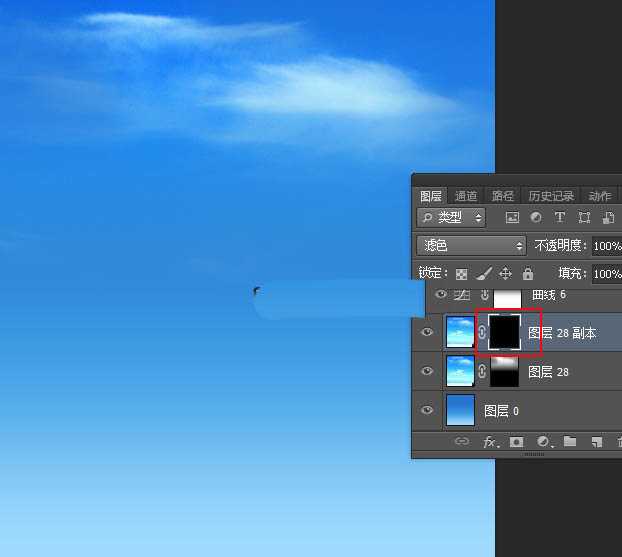Image resolution: width=622 pixels, height=557 pixels.
Task: Click the lock position move icon
Action: click(x=505, y=273)
